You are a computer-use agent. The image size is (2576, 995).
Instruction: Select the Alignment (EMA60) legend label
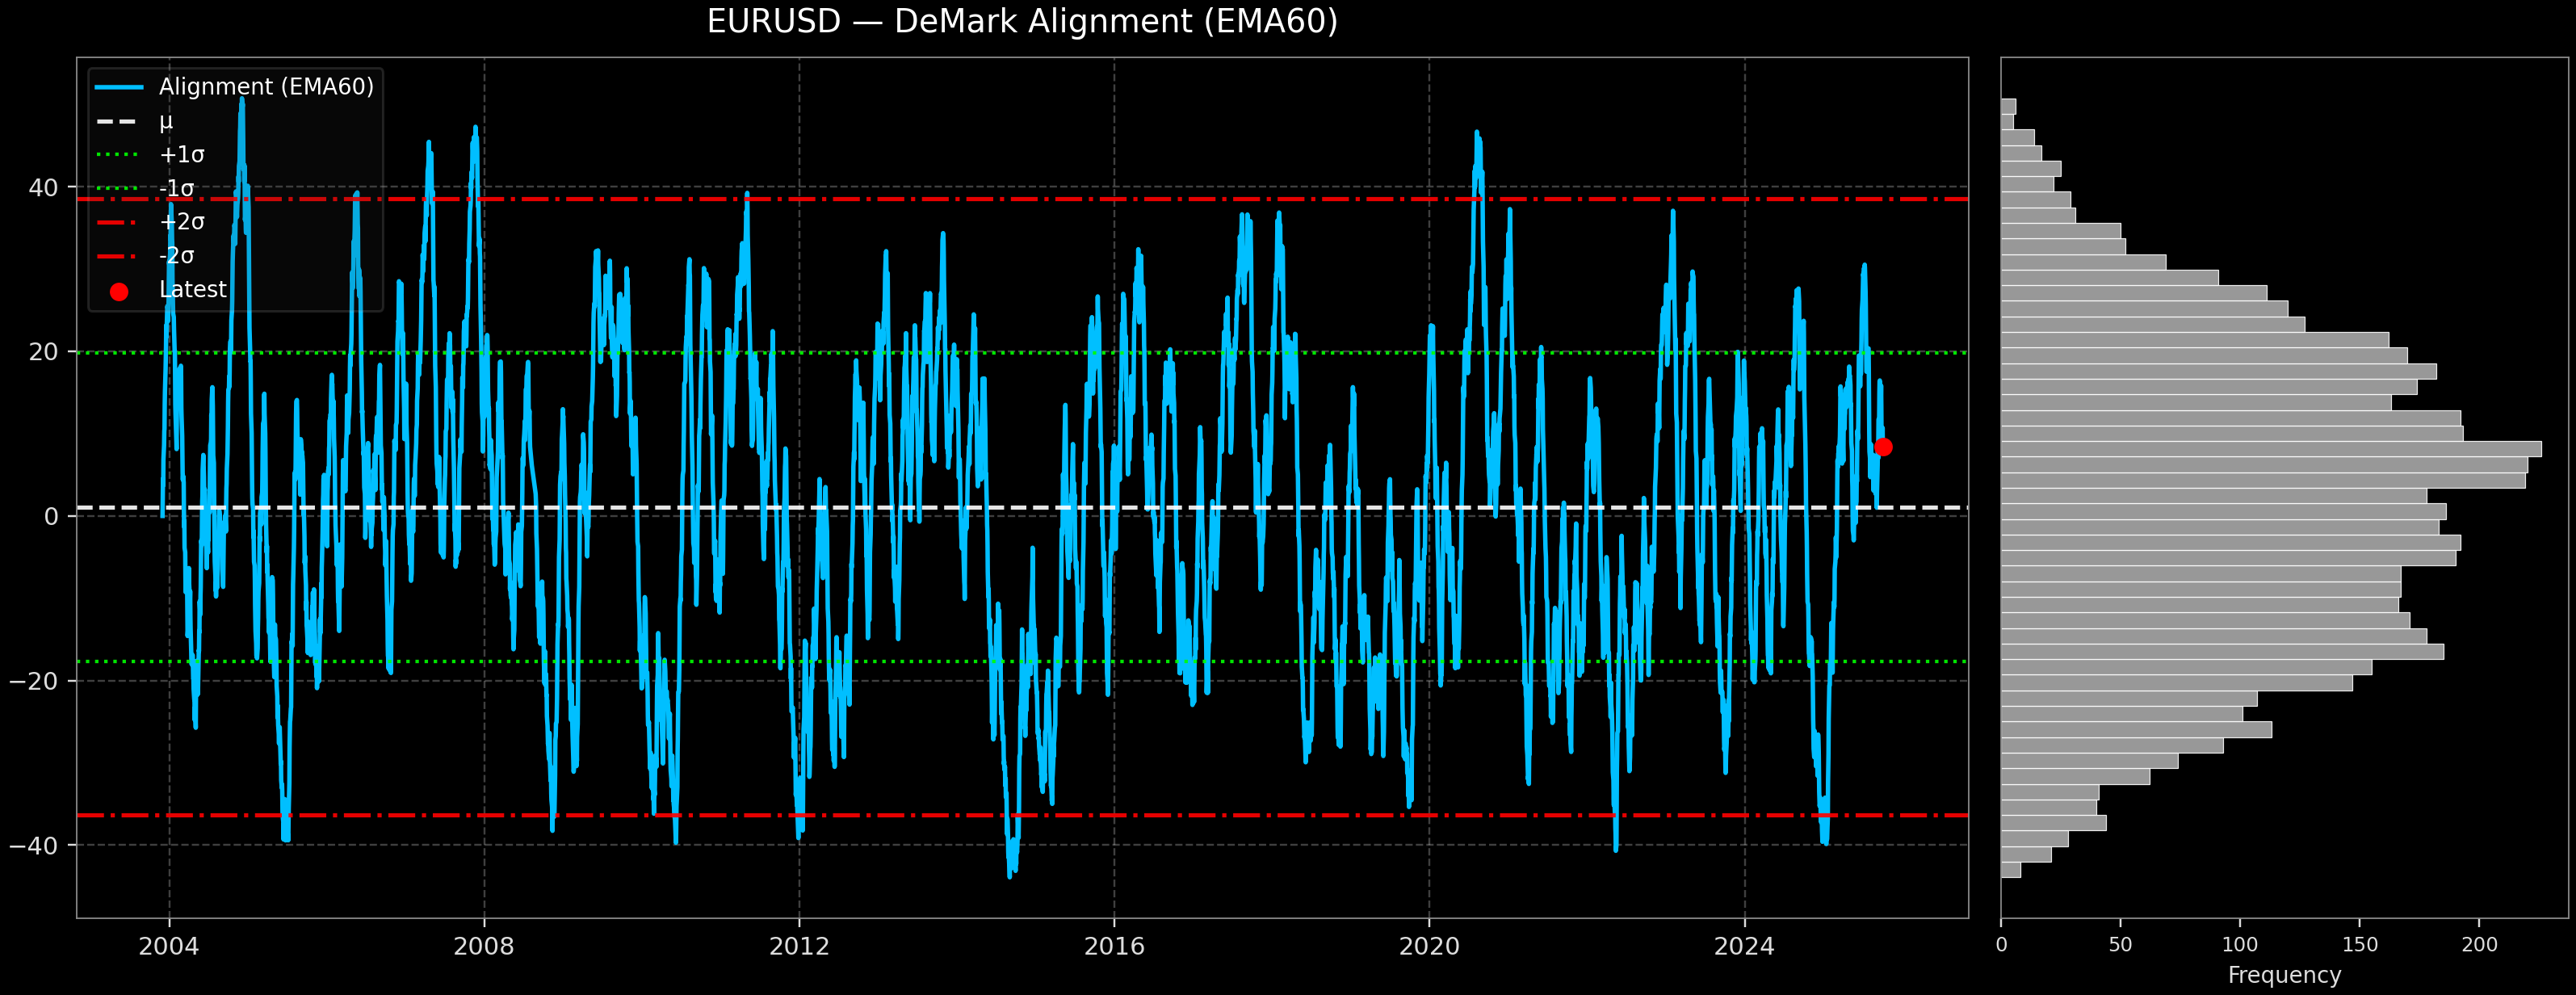point(266,87)
